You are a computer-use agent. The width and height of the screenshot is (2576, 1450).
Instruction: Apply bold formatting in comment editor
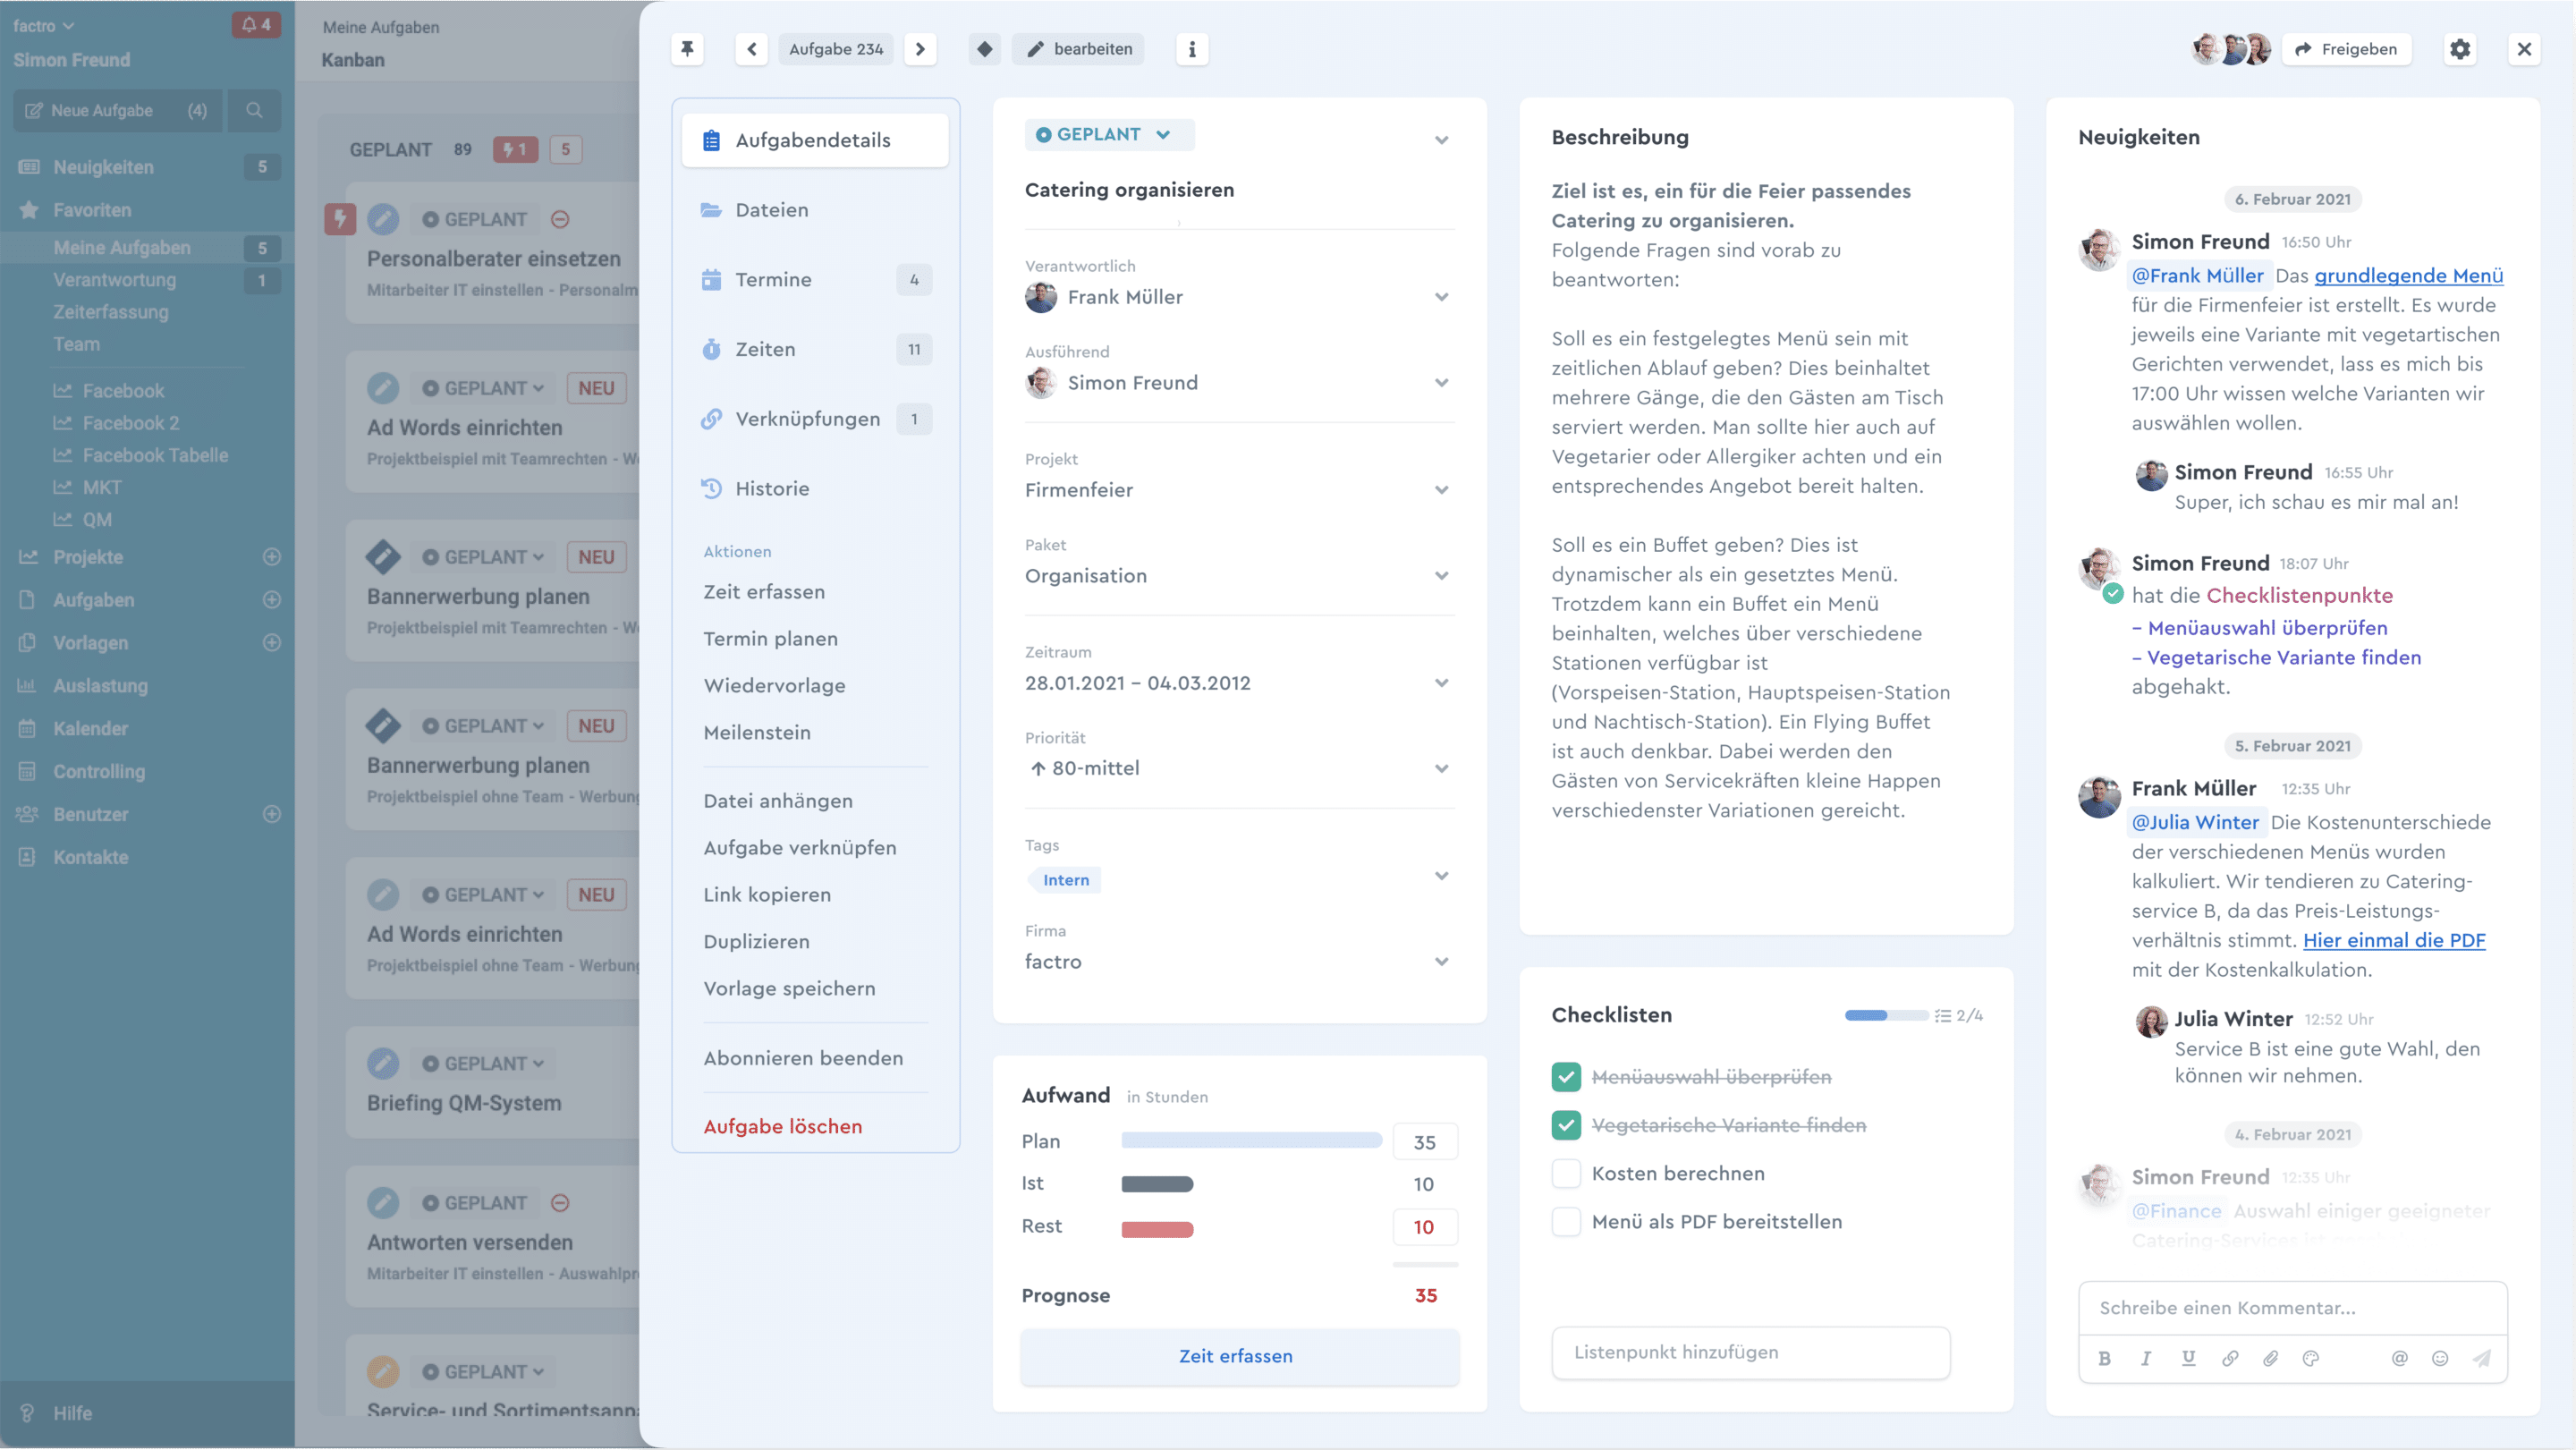point(2105,1359)
